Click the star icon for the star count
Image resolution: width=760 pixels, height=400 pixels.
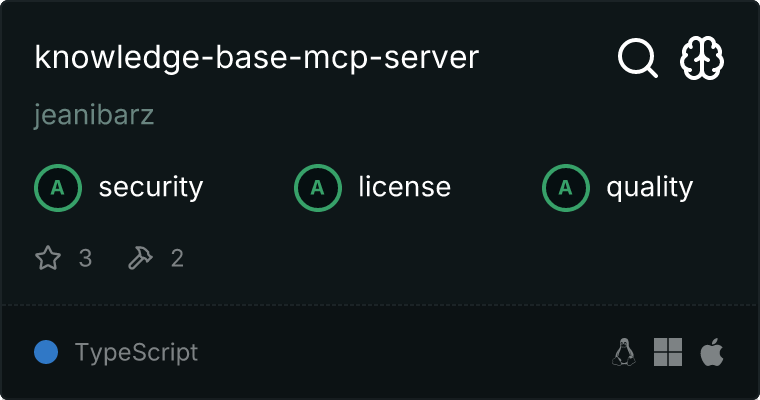tap(48, 259)
